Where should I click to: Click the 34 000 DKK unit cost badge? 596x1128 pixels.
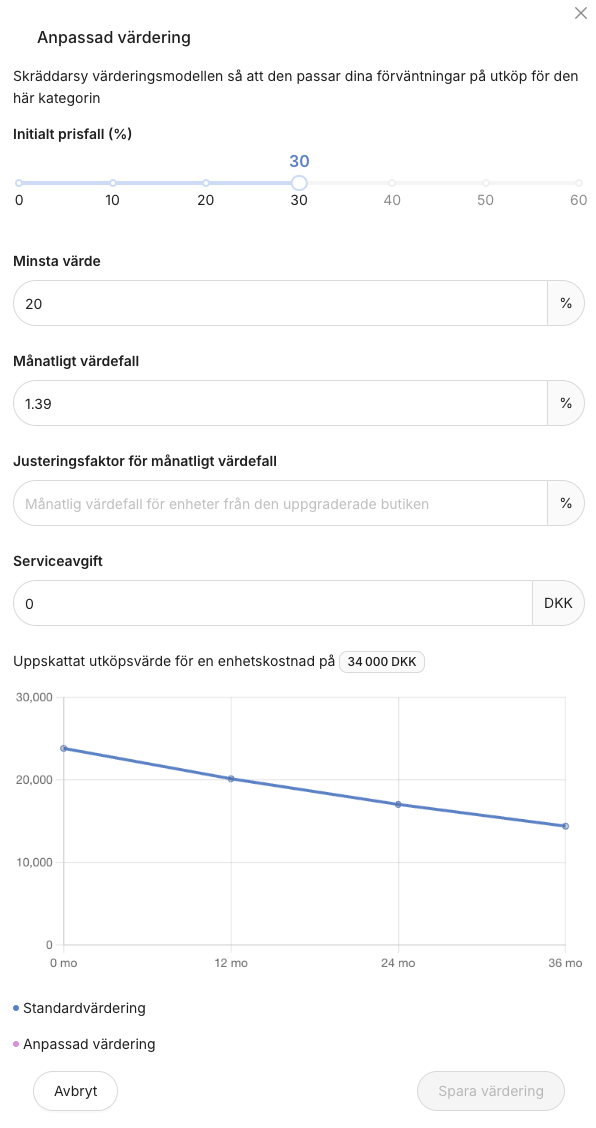pyautogui.click(x=382, y=662)
